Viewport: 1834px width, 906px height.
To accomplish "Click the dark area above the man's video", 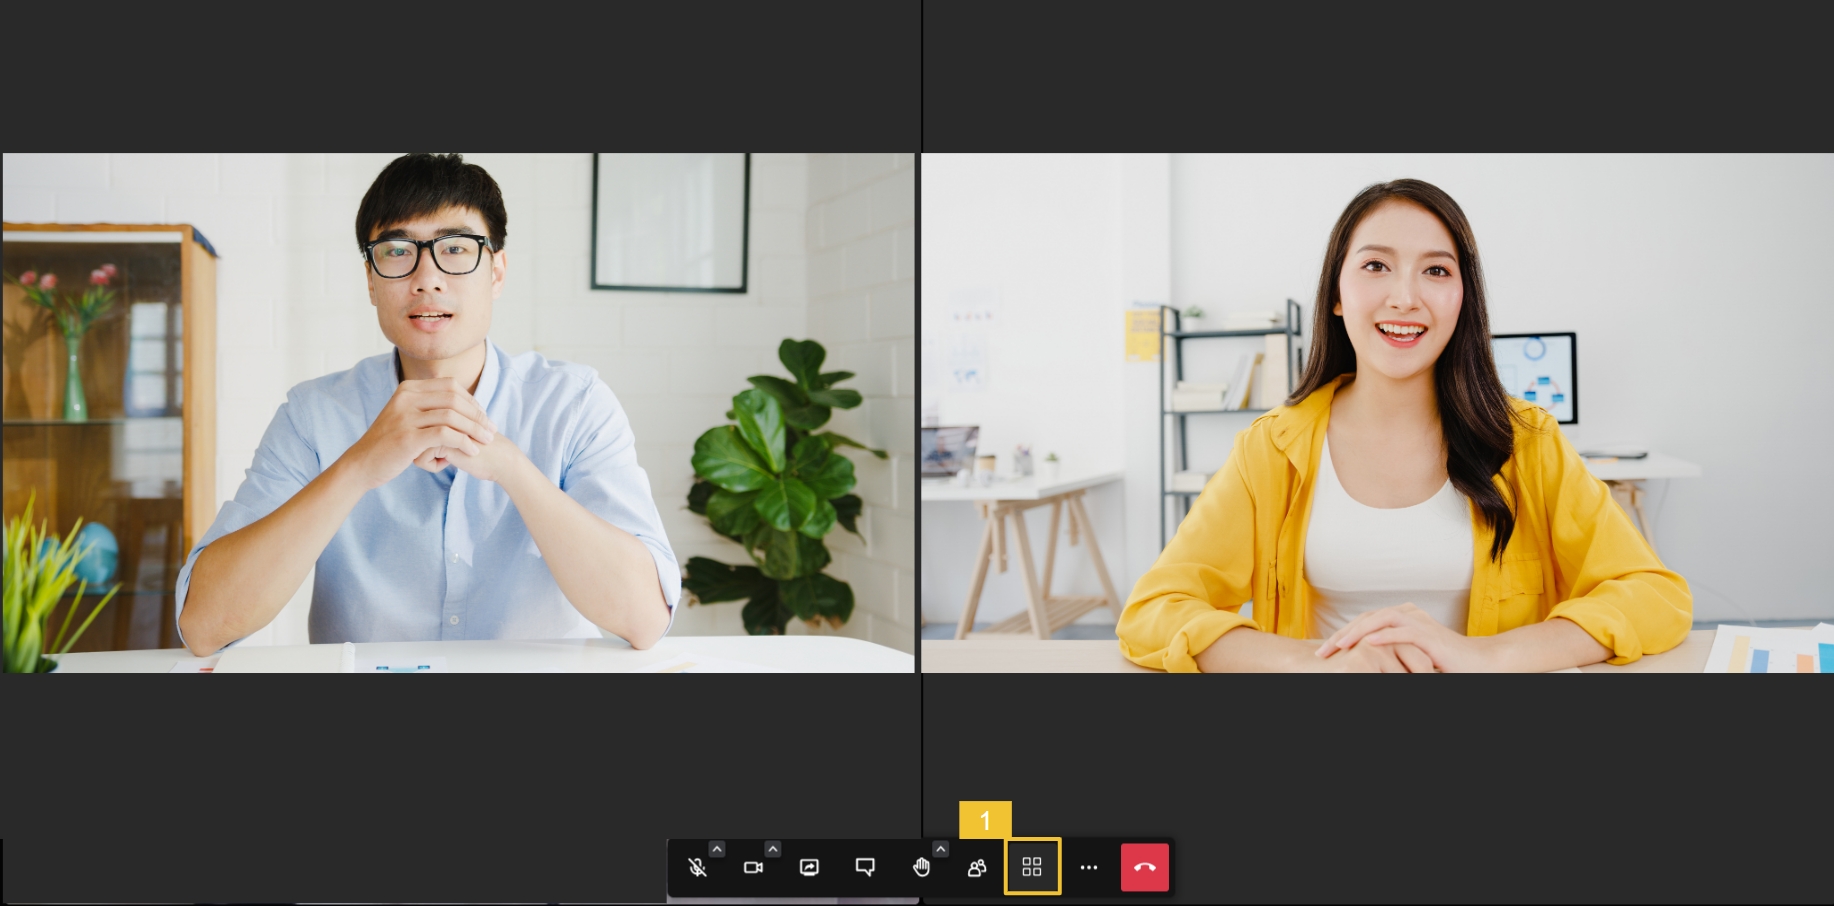I will [x=458, y=75].
